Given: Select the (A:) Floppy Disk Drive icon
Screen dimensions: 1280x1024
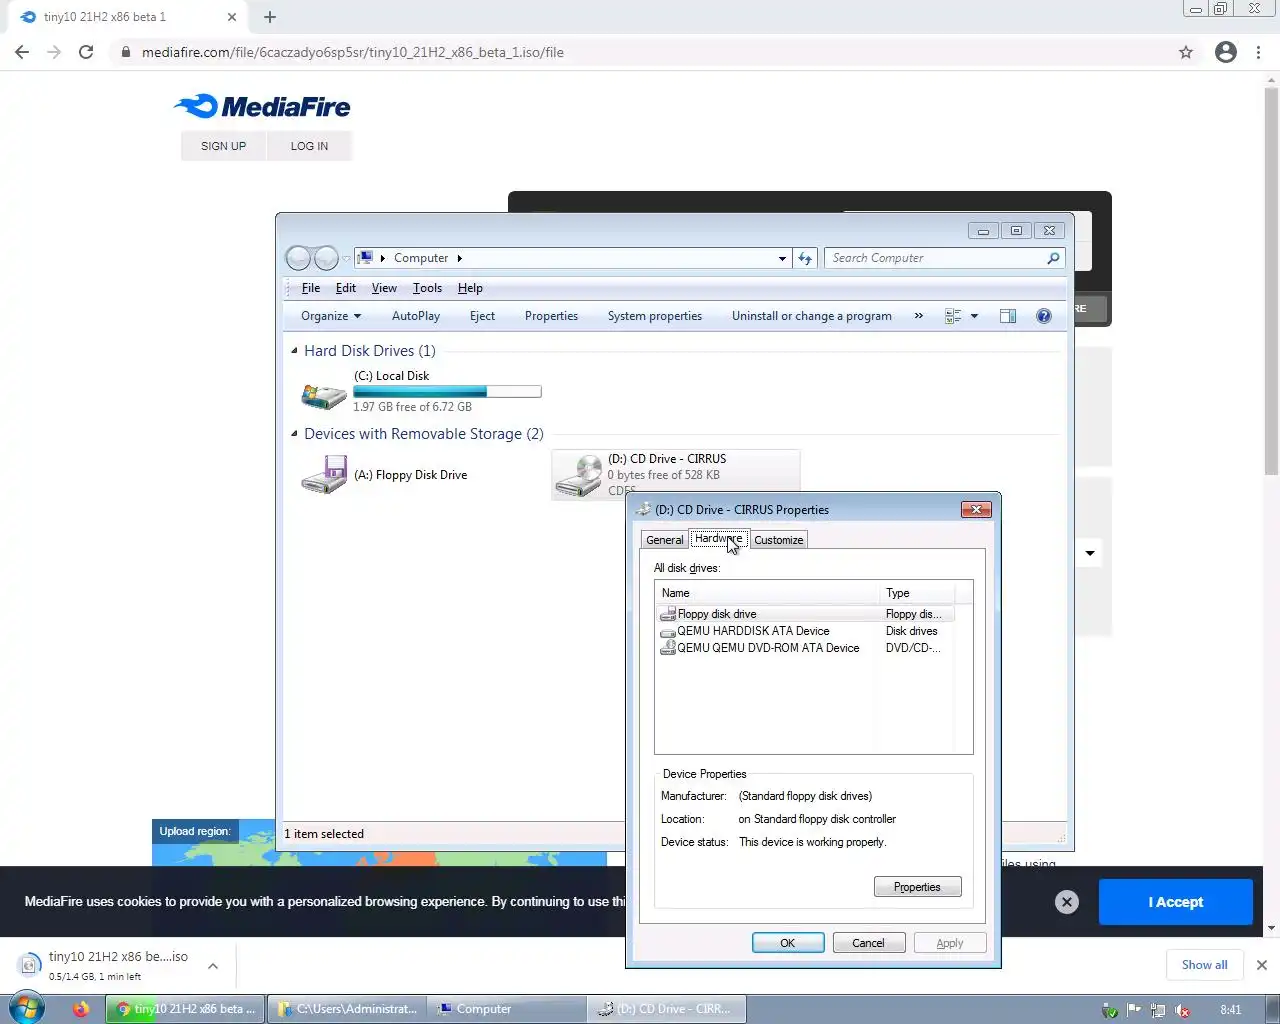Looking at the screenshot, I should point(324,475).
